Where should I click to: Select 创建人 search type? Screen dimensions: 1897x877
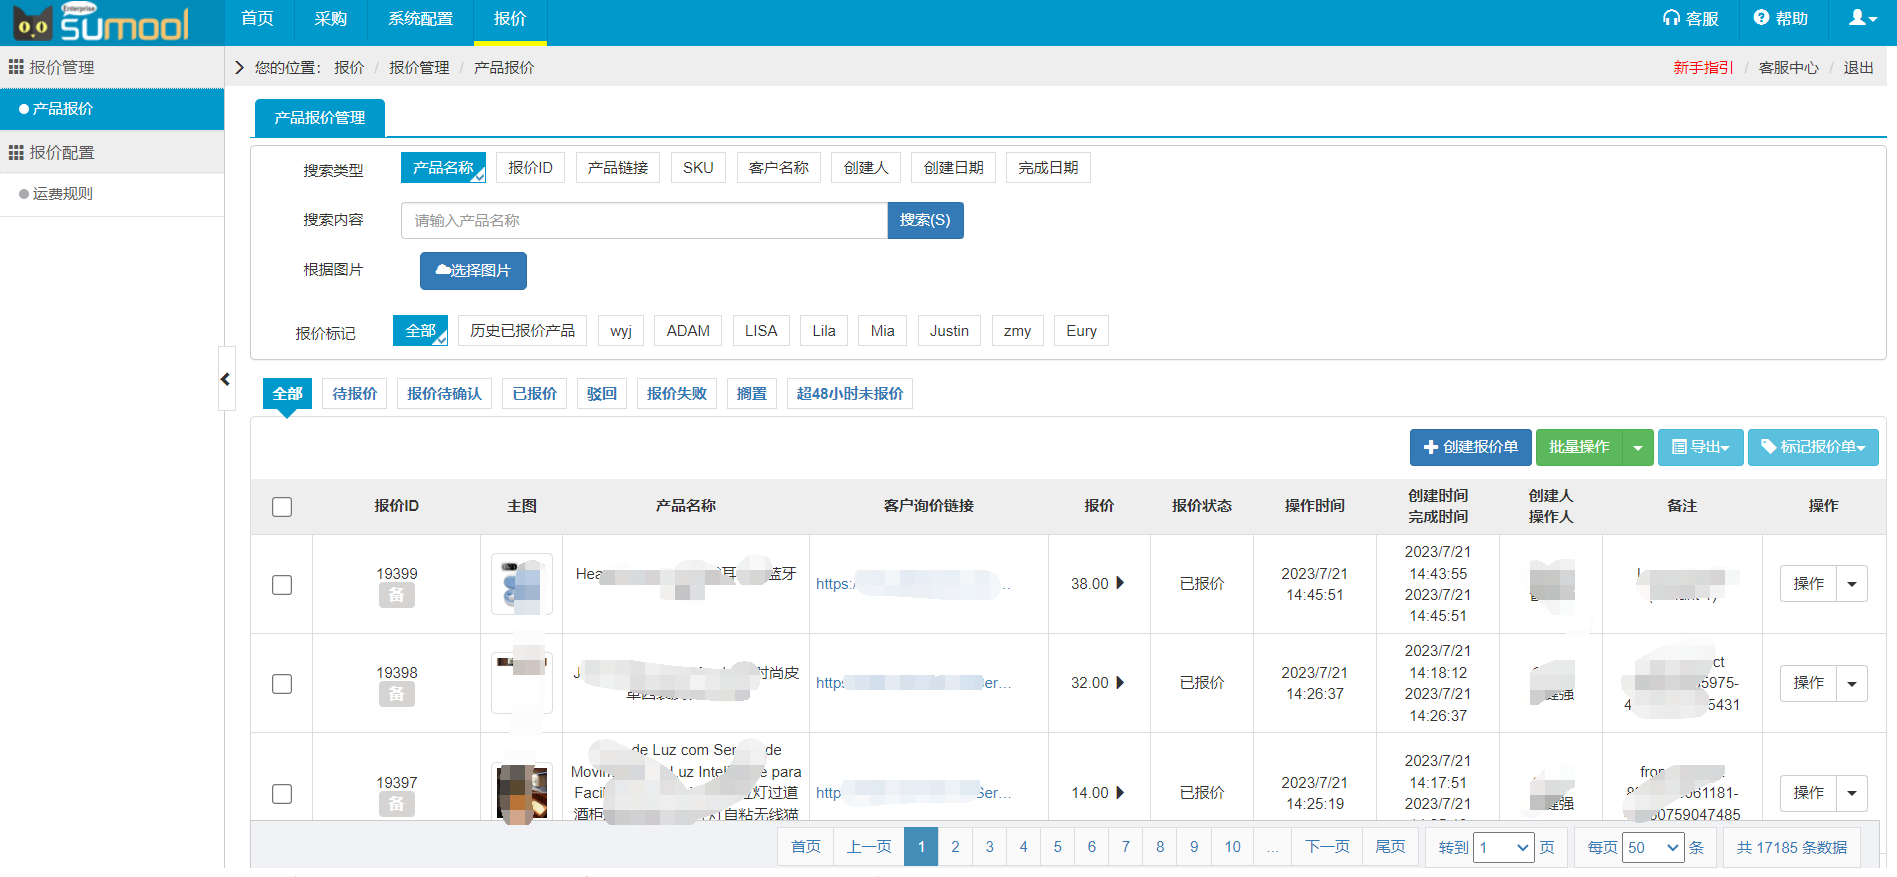866,168
